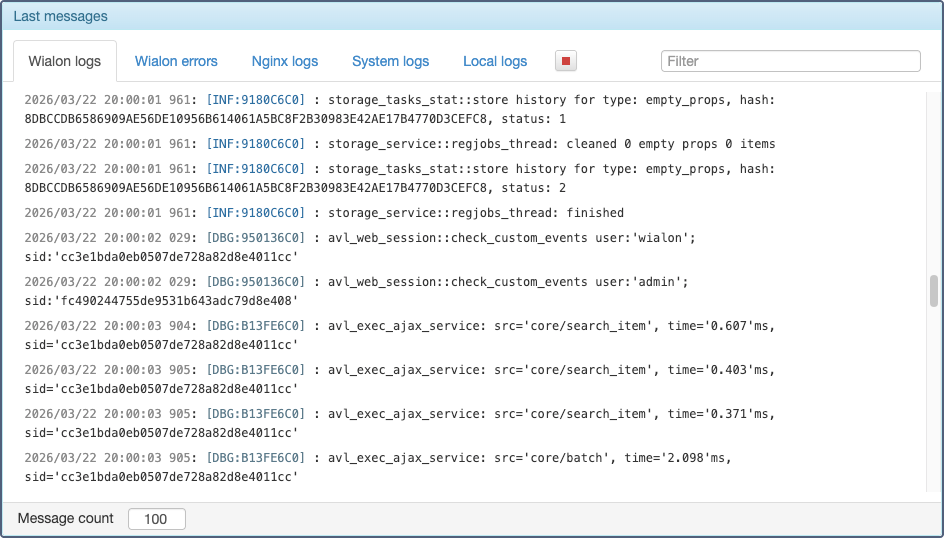Image resolution: width=944 pixels, height=538 pixels.
Task: Click the Message count label
Action: 66,519
